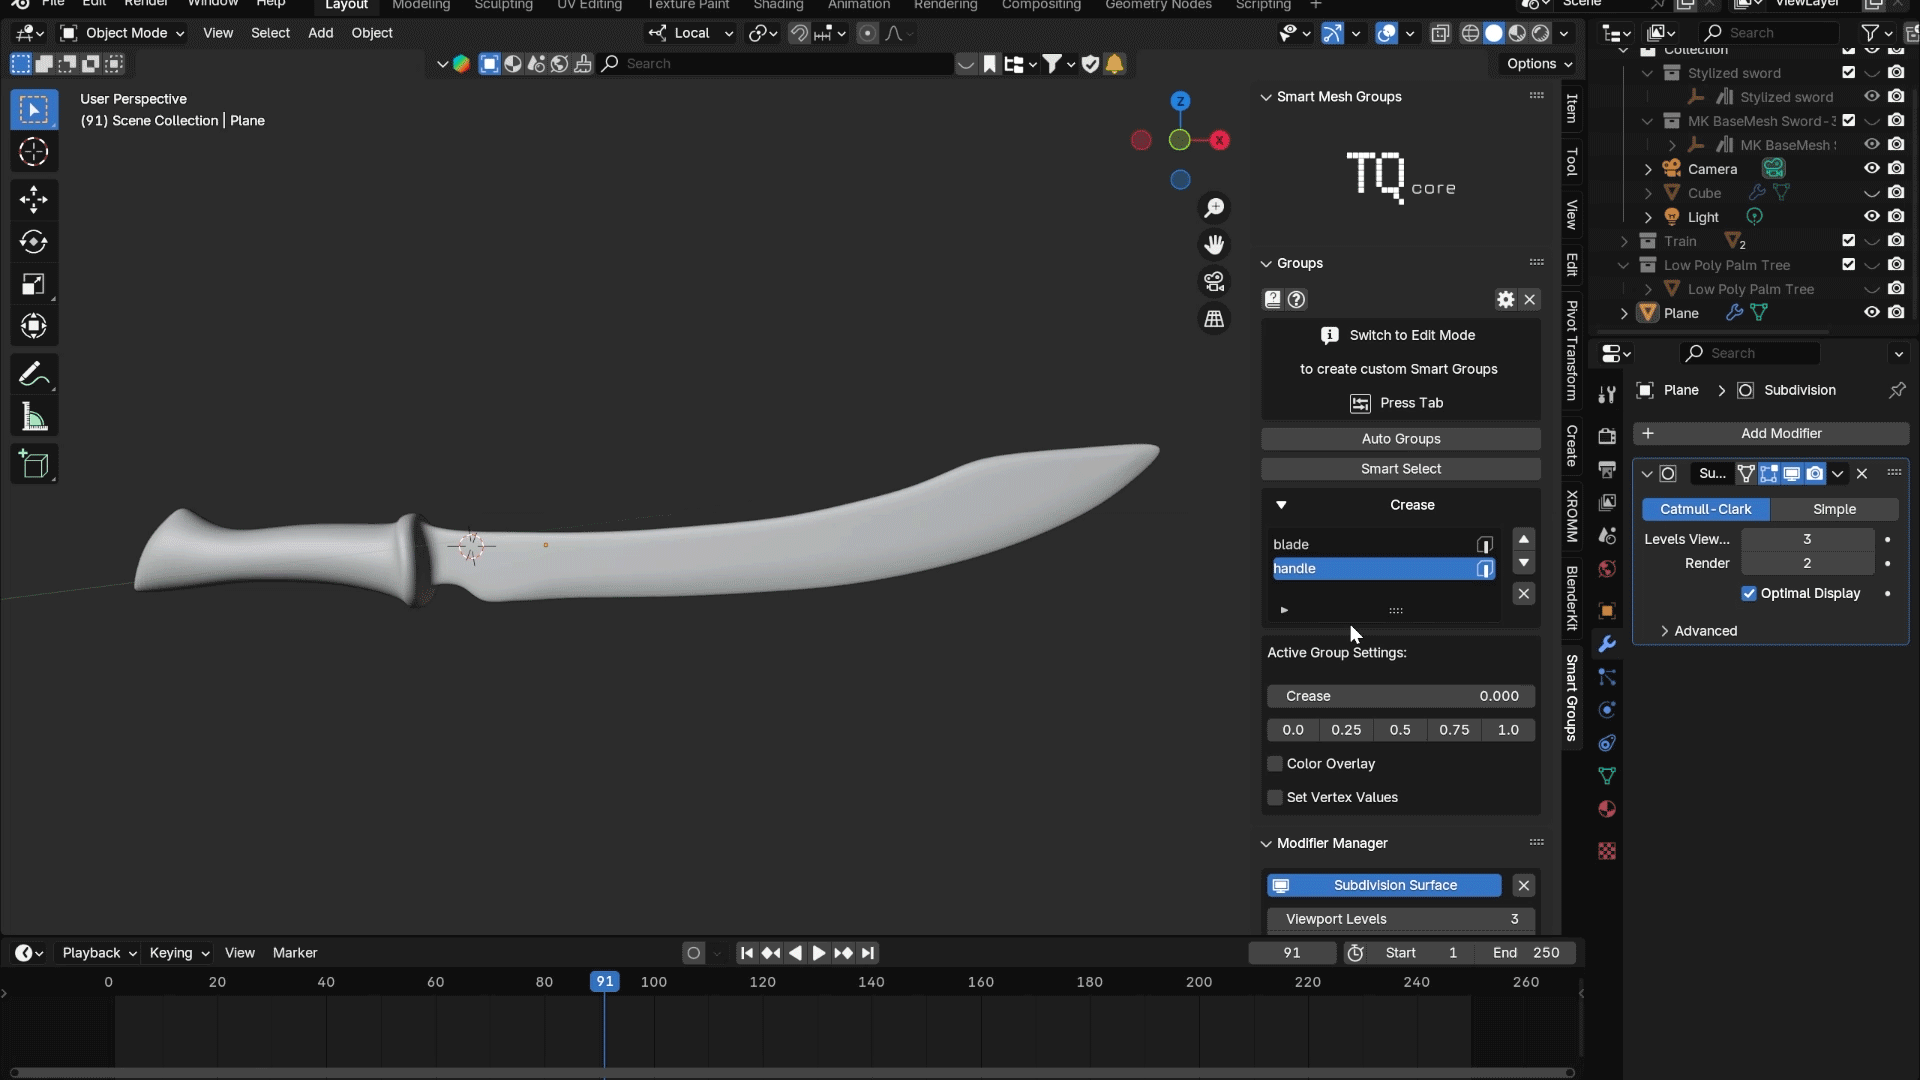Toggle camera view in viewport
1920x1080 pixels.
point(1214,282)
